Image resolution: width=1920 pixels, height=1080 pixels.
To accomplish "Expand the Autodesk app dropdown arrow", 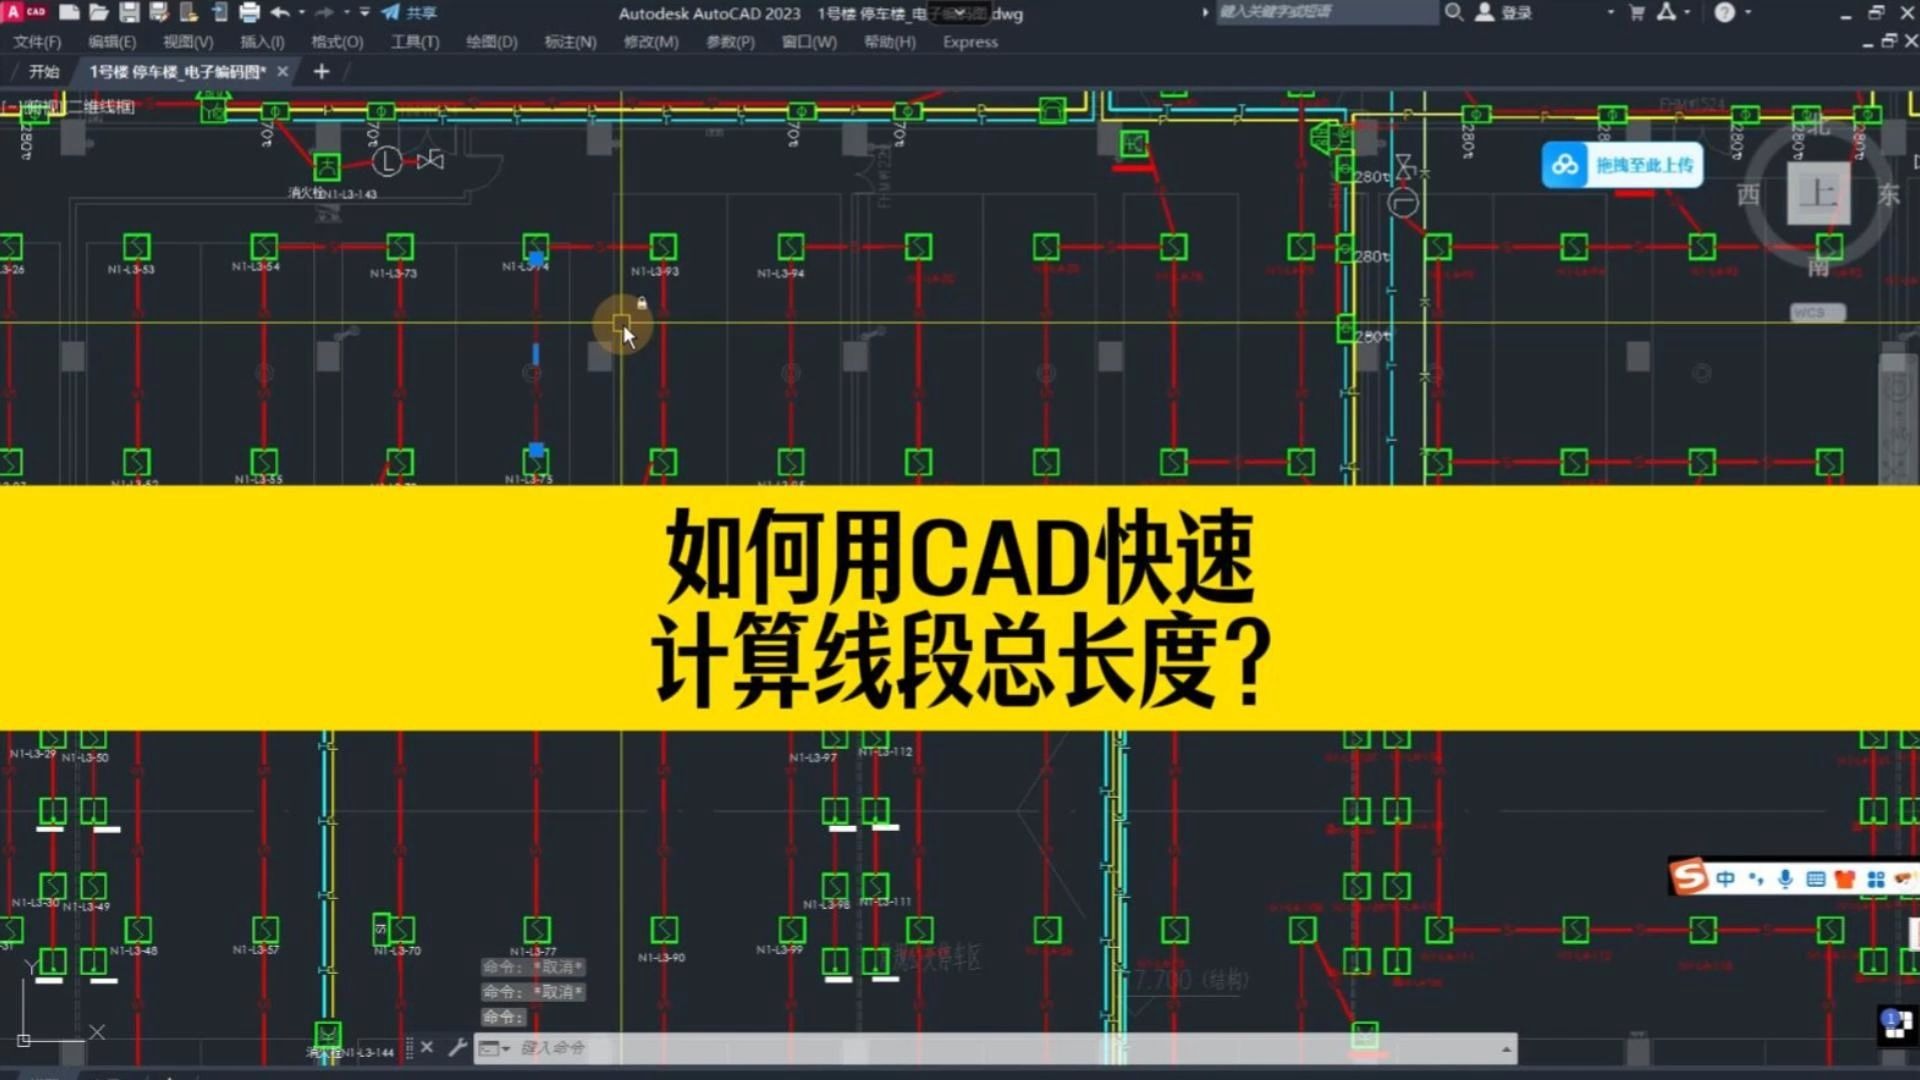I will coord(1689,14).
